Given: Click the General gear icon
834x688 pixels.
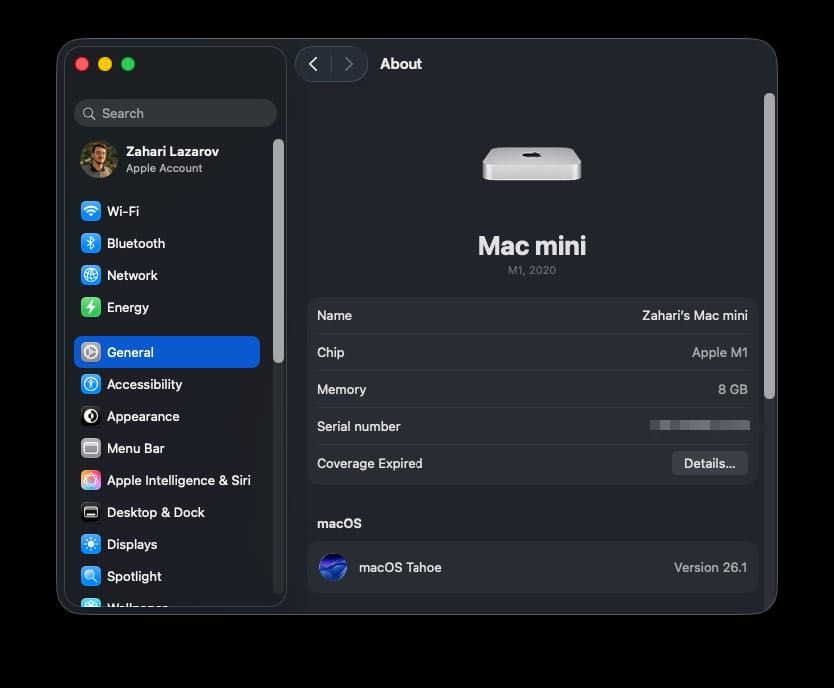Looking at the screenshot, I should (x=91, y=352).
